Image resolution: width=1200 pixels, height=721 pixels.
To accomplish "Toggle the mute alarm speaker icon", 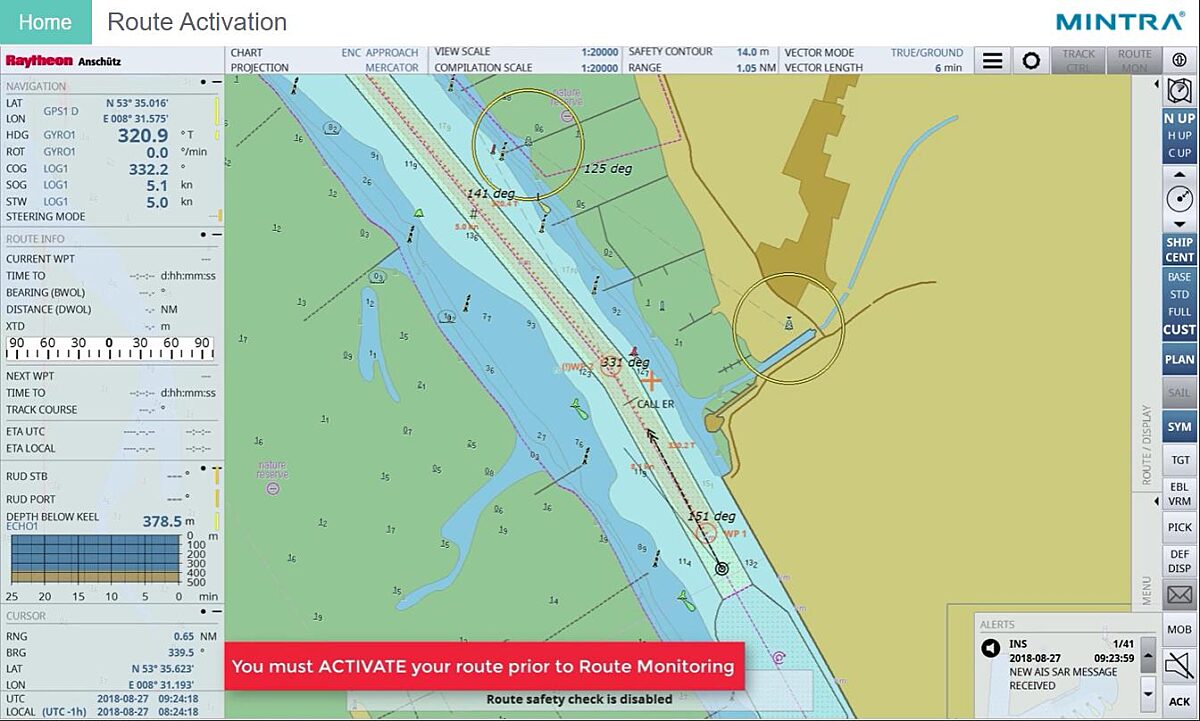I will pyautogui.click(x=1180, y=663).
